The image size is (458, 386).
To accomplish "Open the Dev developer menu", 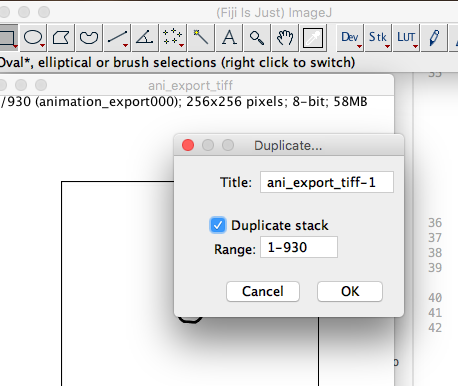I will (350, 37).
